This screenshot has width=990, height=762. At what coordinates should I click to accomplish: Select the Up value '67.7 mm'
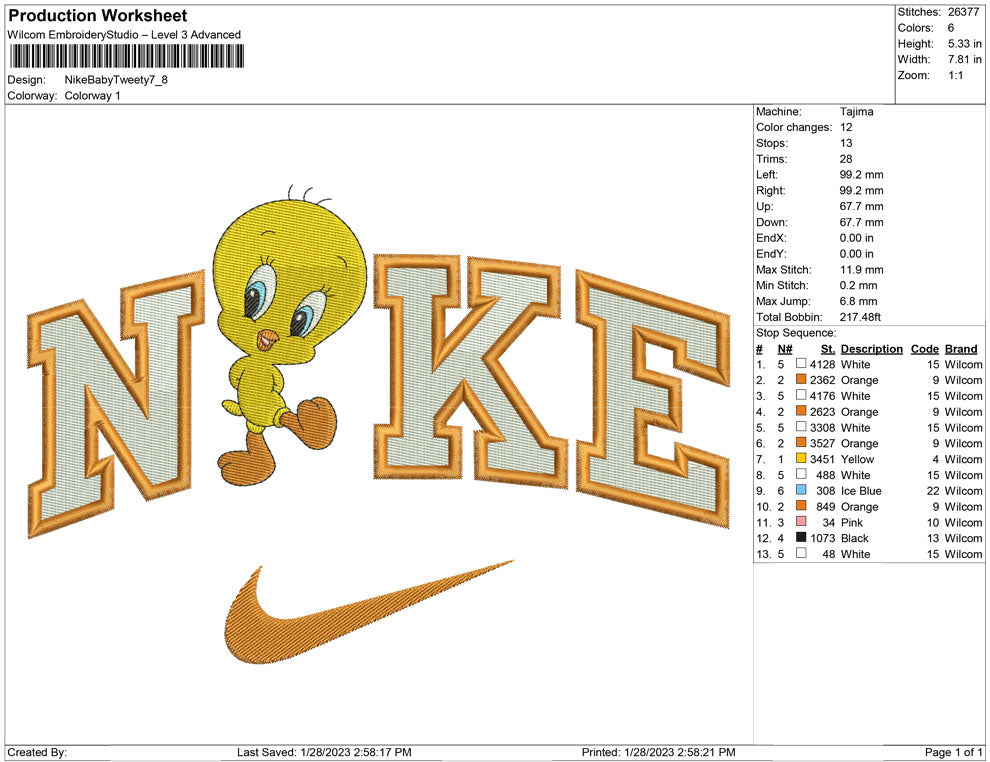coord(862,206)
